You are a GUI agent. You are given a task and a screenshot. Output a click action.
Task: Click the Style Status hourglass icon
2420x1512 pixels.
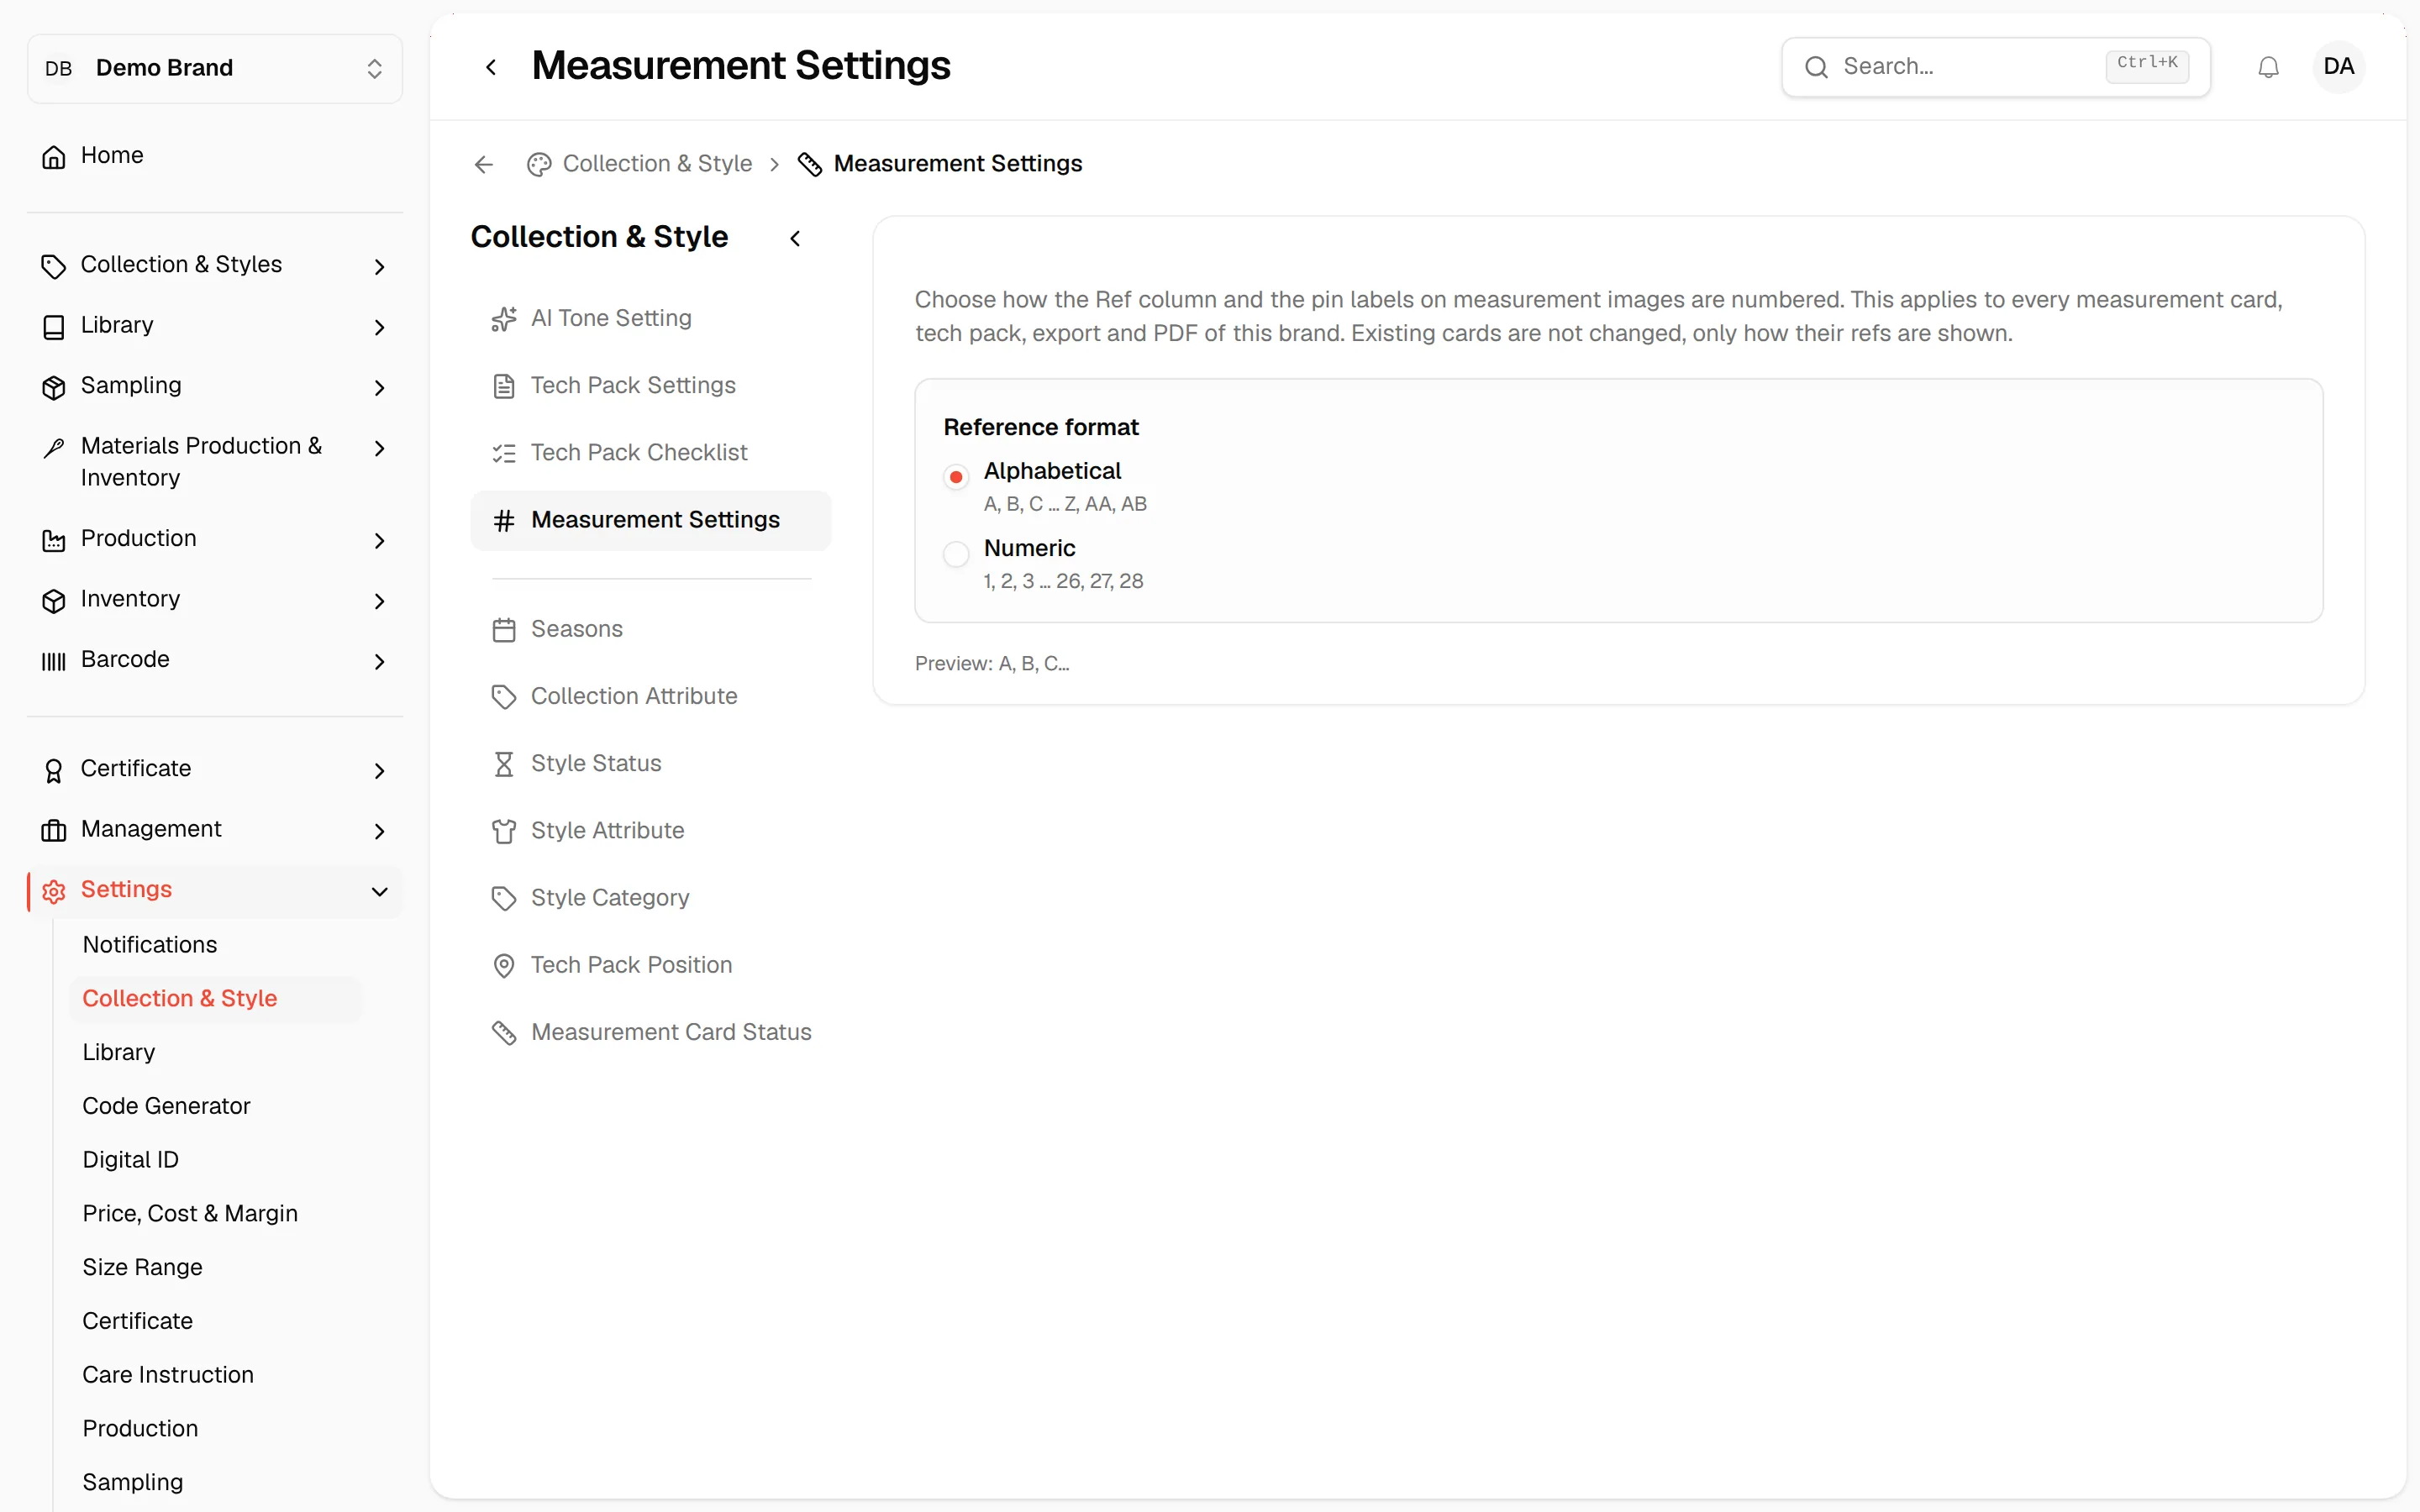(504, 764)
